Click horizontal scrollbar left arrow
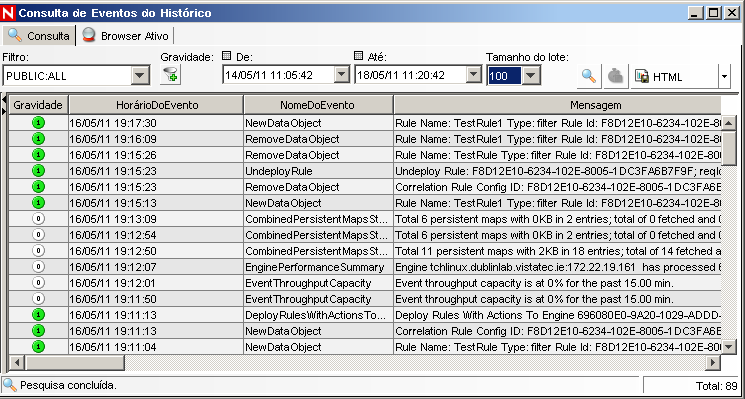The width and height of the screenshot is (745, 399). click(17, 363)
